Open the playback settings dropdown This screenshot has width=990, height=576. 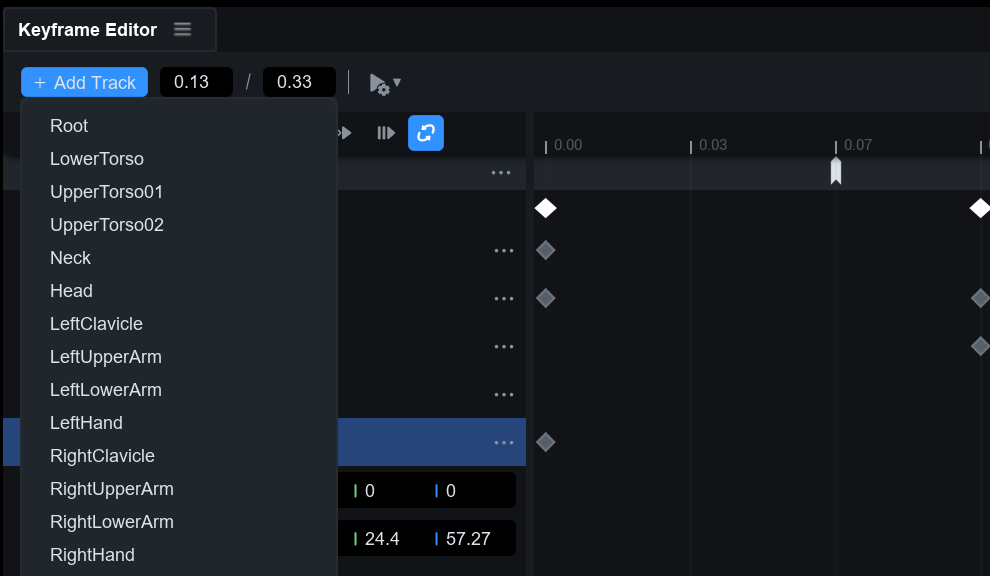tap(385, 83)
